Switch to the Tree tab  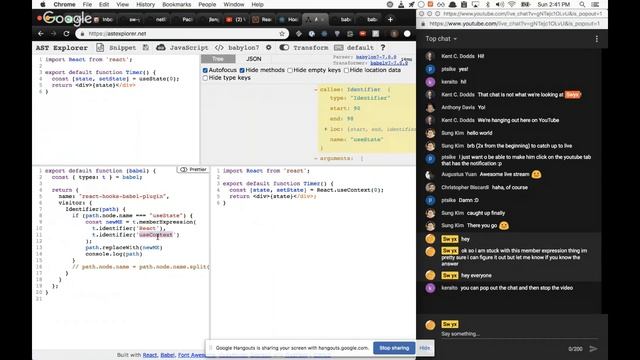pos(218,59)
